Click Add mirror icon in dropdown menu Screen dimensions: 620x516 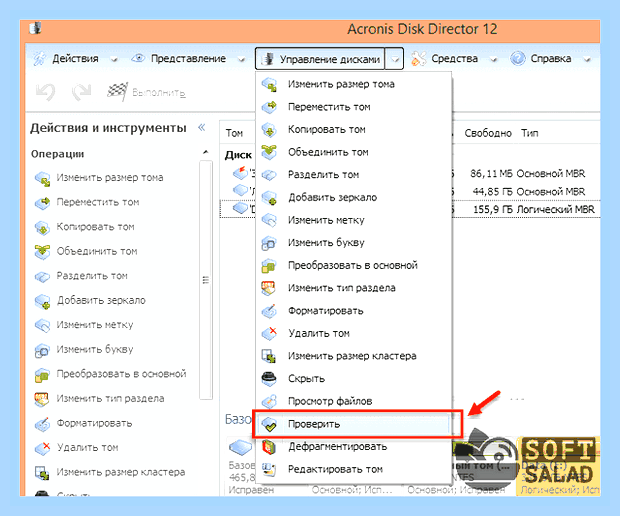coord(269,198)
